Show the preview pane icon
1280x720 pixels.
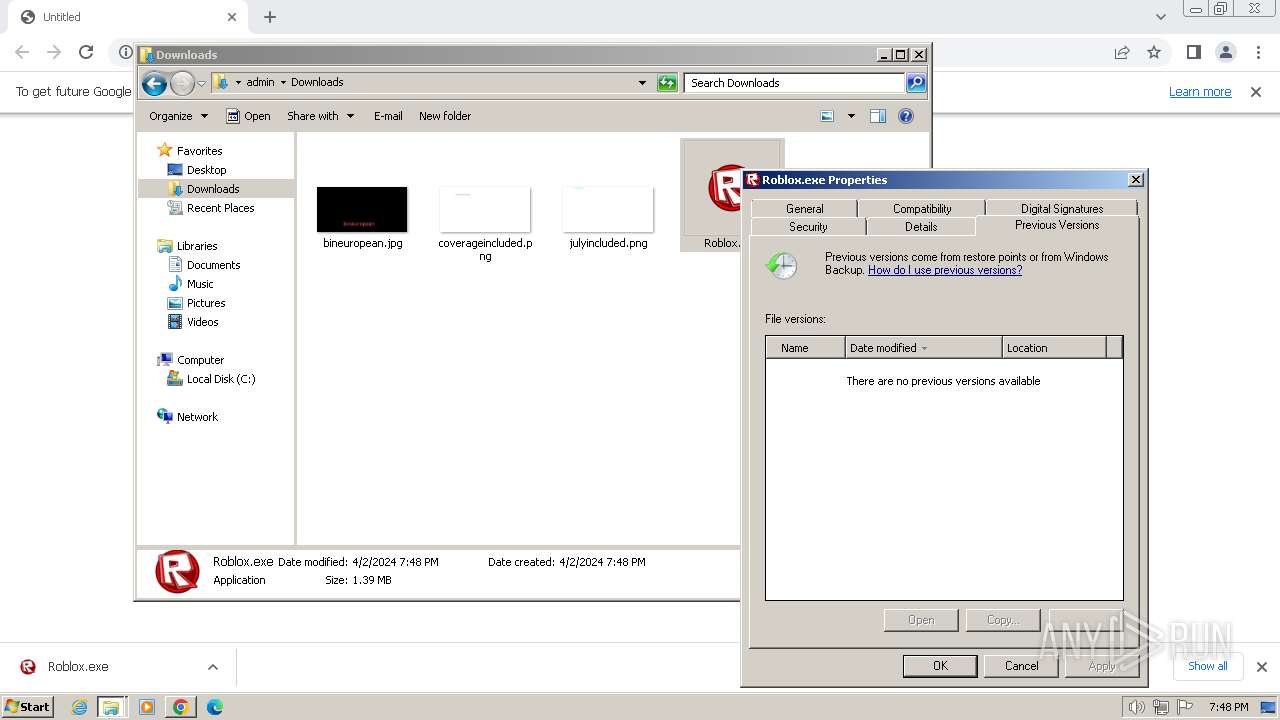(x=878, y=116)
